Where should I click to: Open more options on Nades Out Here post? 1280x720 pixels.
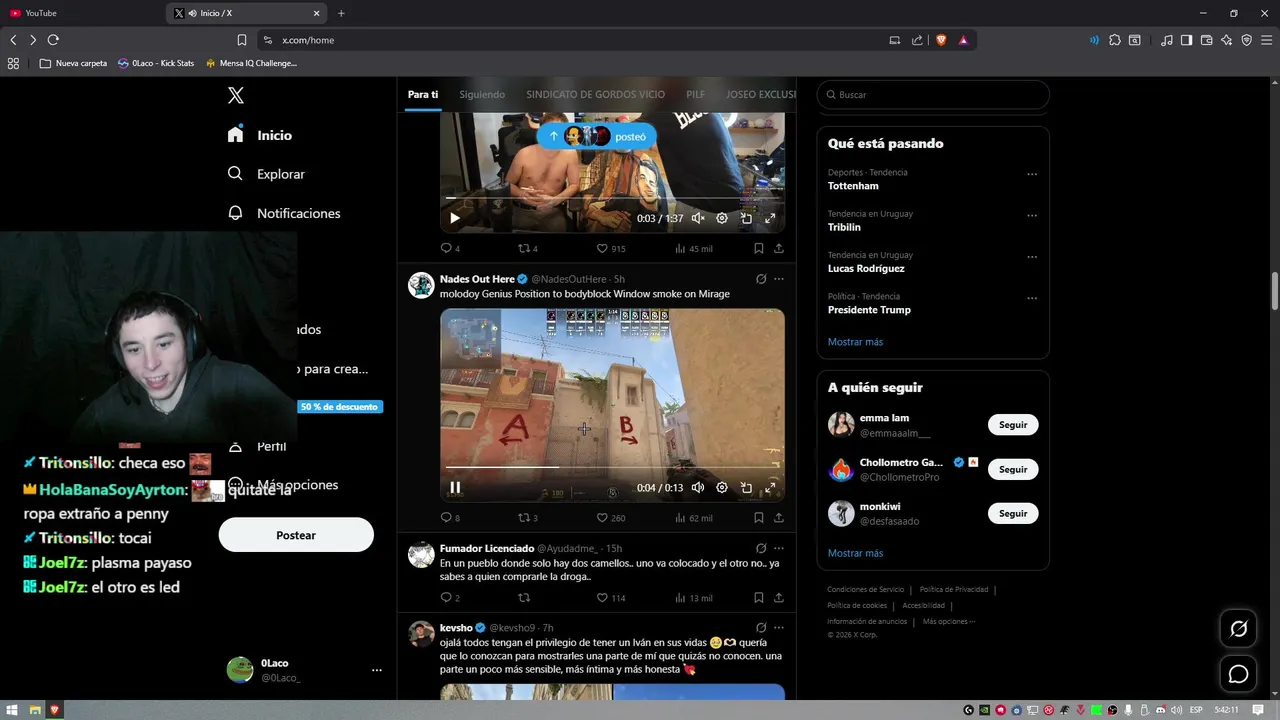click(x=779, y=279)
